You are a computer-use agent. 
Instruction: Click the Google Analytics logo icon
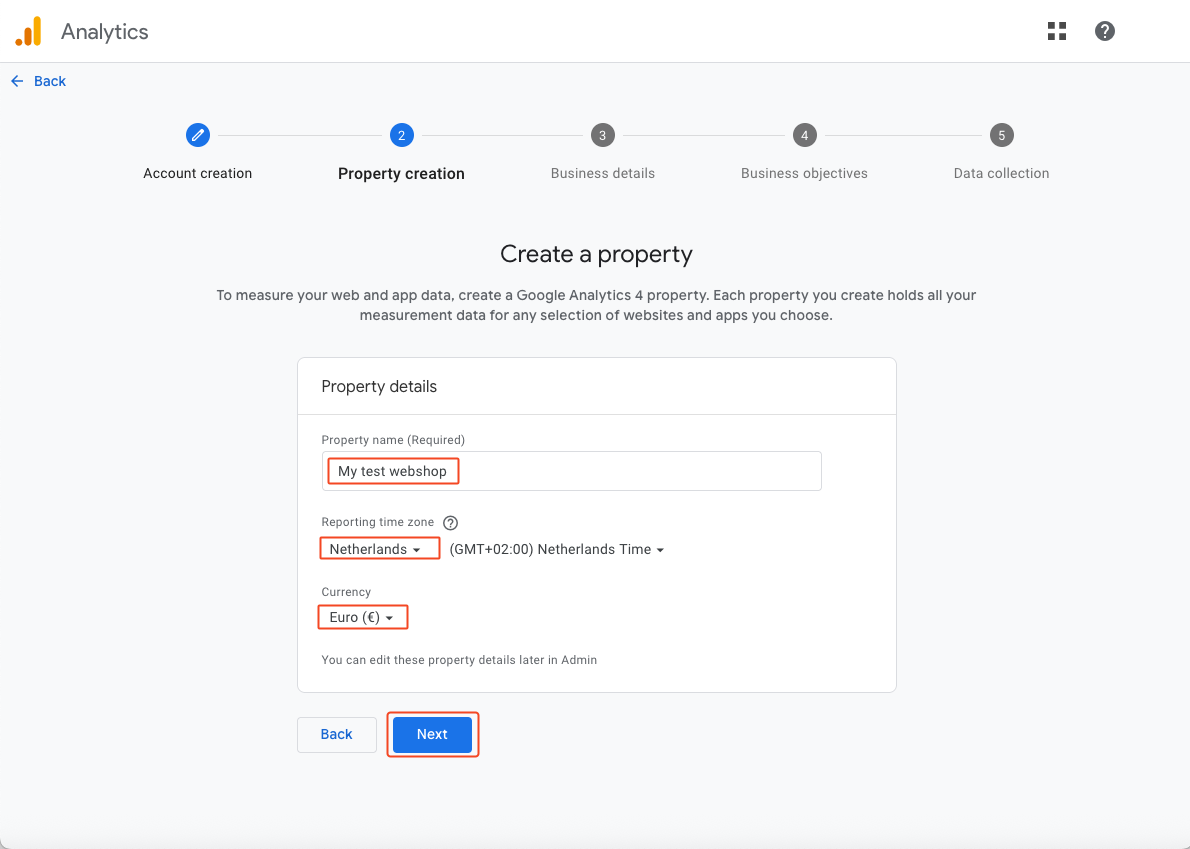[28, 32]
